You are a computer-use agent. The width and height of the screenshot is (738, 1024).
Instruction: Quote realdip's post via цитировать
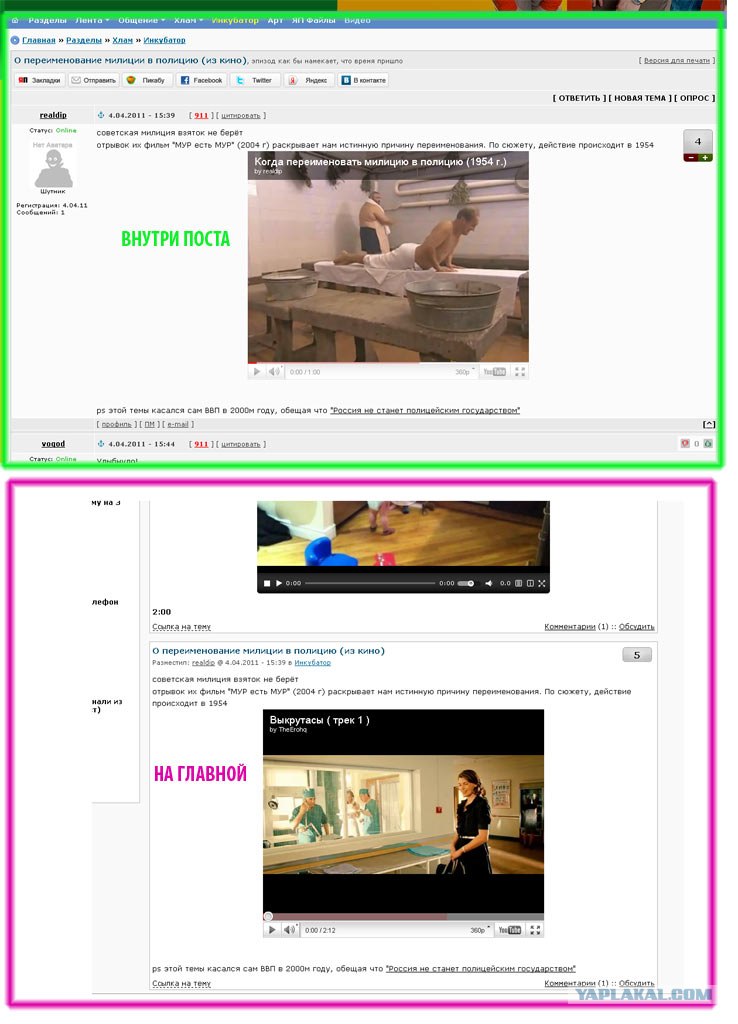pos(240,116)
